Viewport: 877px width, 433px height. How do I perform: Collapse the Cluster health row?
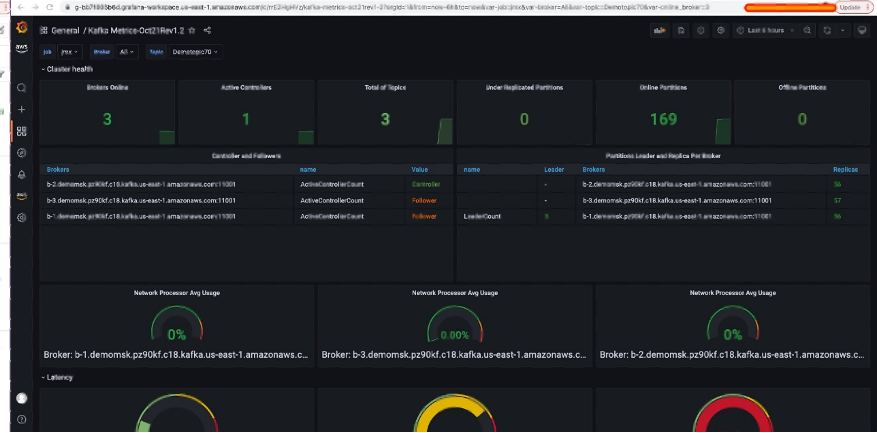pyautogui.click(x=67, y=69)
